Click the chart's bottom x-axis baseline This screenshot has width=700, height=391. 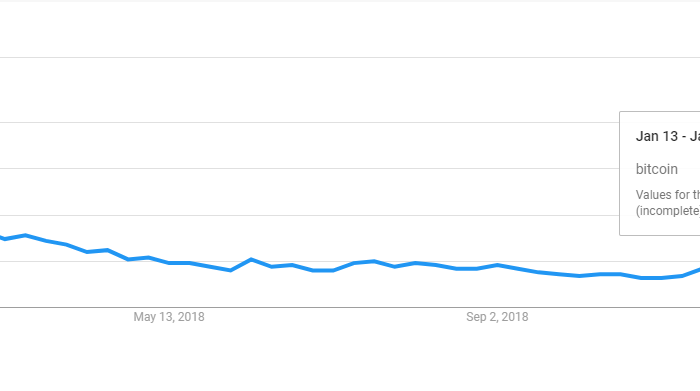(x=350, y=307)
